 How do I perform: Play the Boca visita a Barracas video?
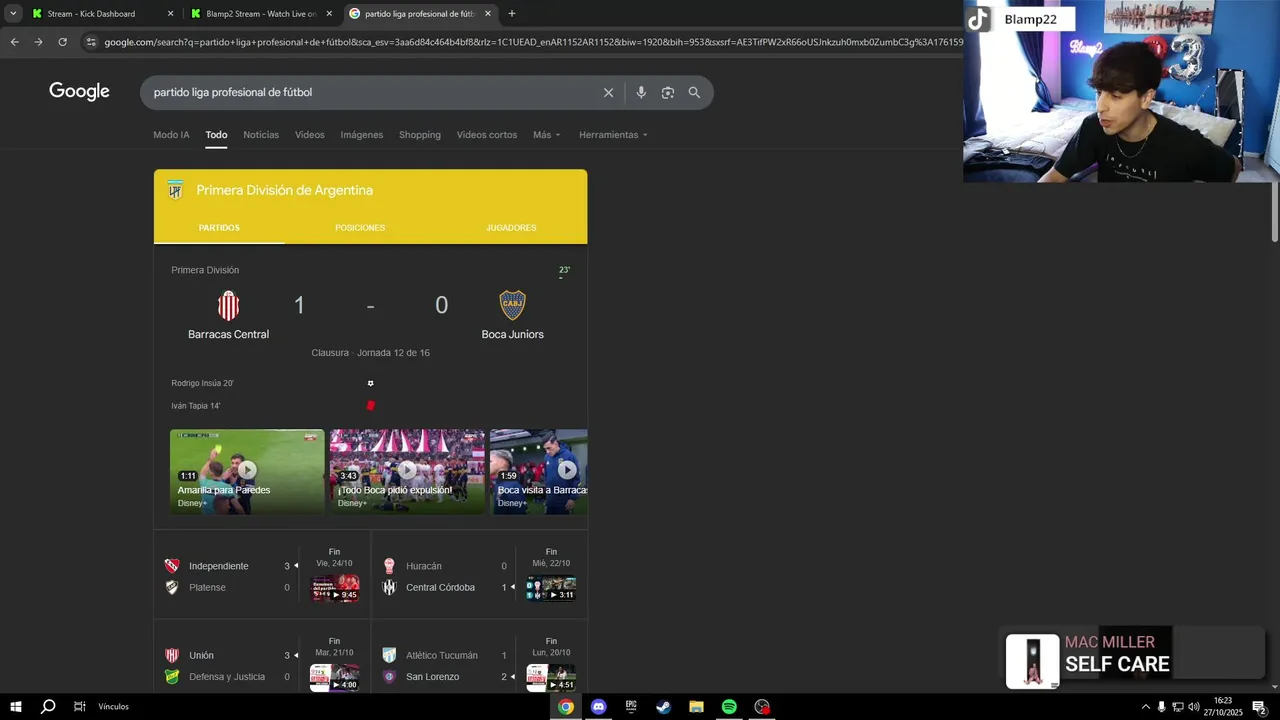pyautogui.click(x=539, y=472)
